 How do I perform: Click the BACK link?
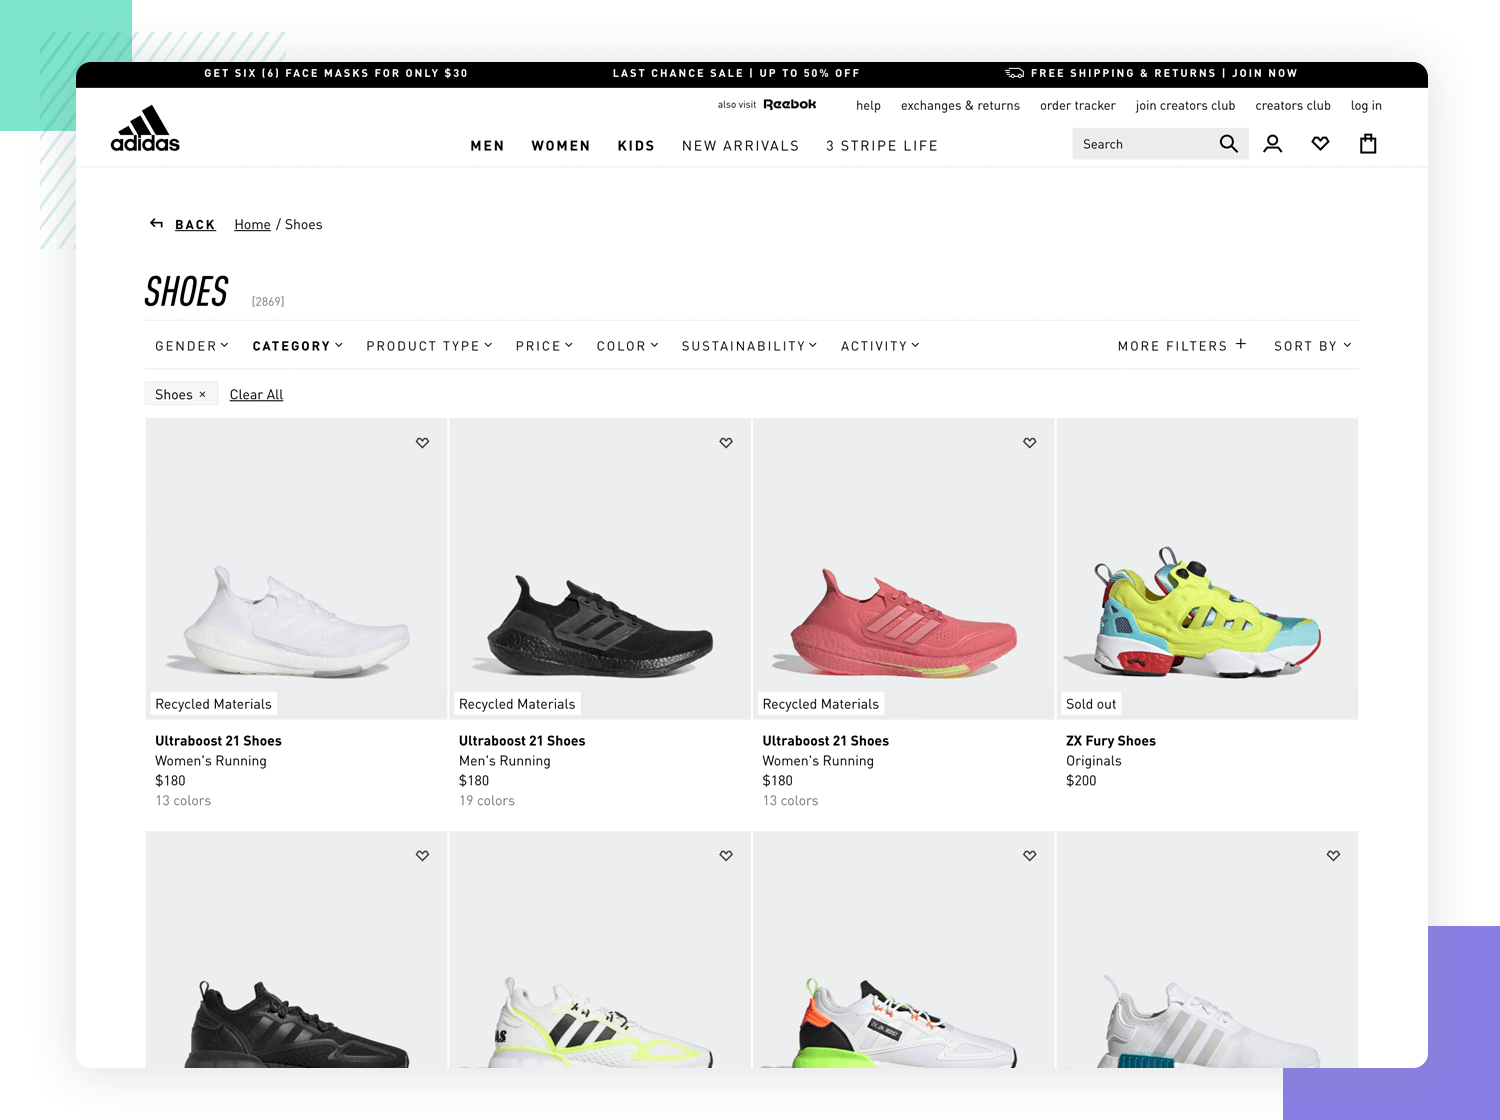(x=195, y=225)
